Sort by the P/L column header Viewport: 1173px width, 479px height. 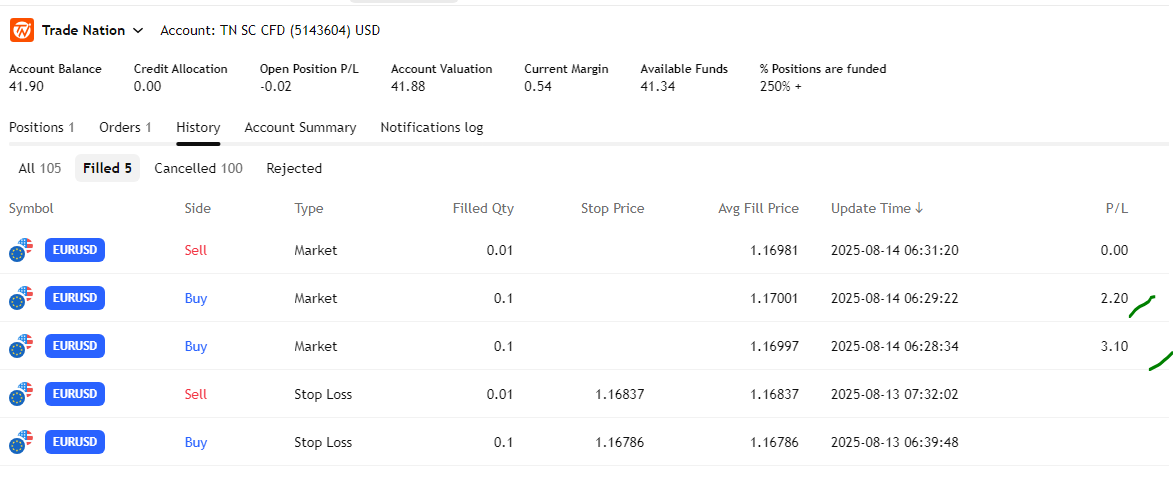tap(1116, 208)
